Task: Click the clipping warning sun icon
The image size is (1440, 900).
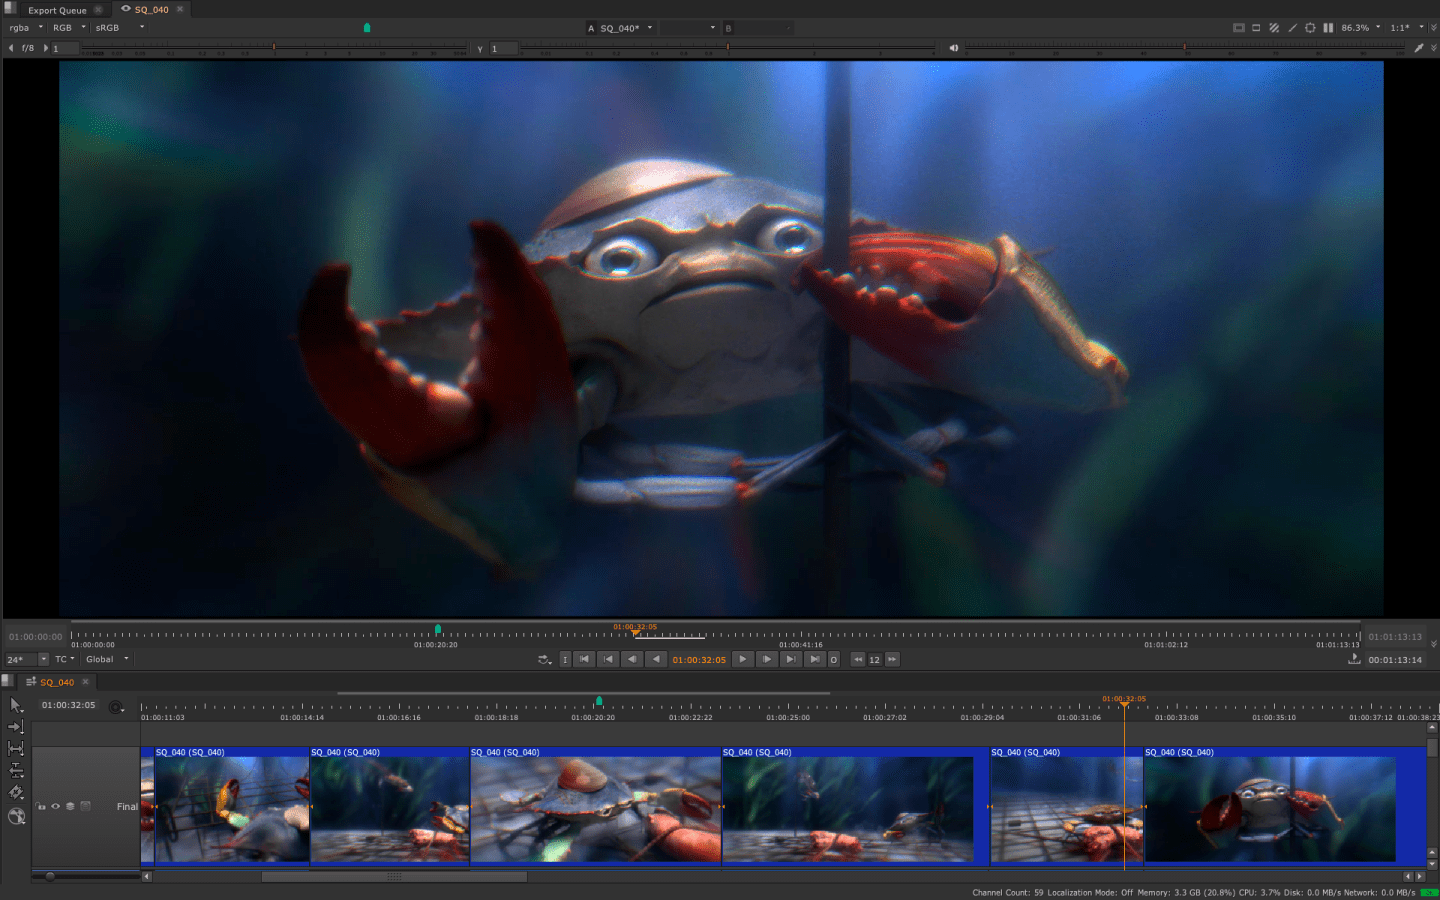Action: tap(1310, 28)
